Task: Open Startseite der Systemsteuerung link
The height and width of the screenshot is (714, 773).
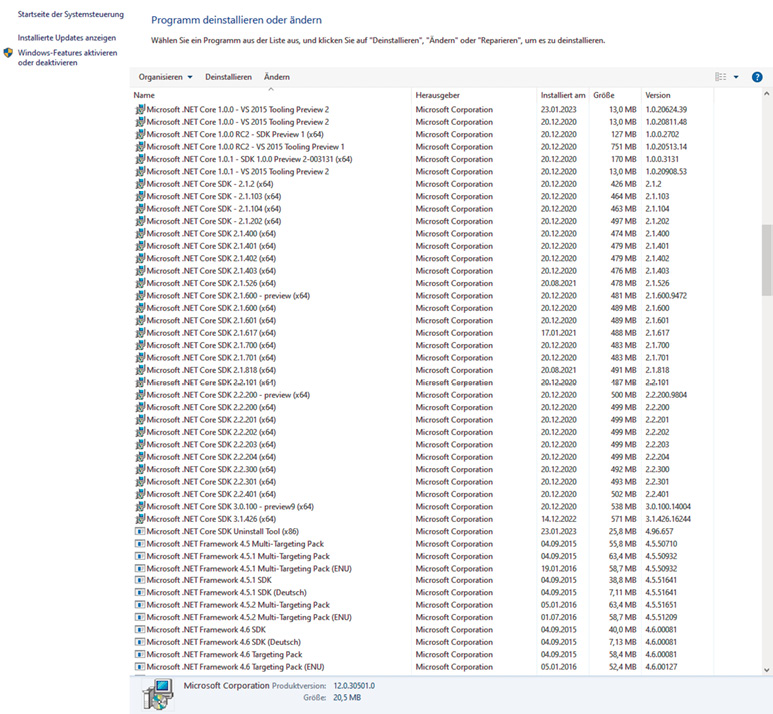Action: pyautogui.click(x=70, y=14)
